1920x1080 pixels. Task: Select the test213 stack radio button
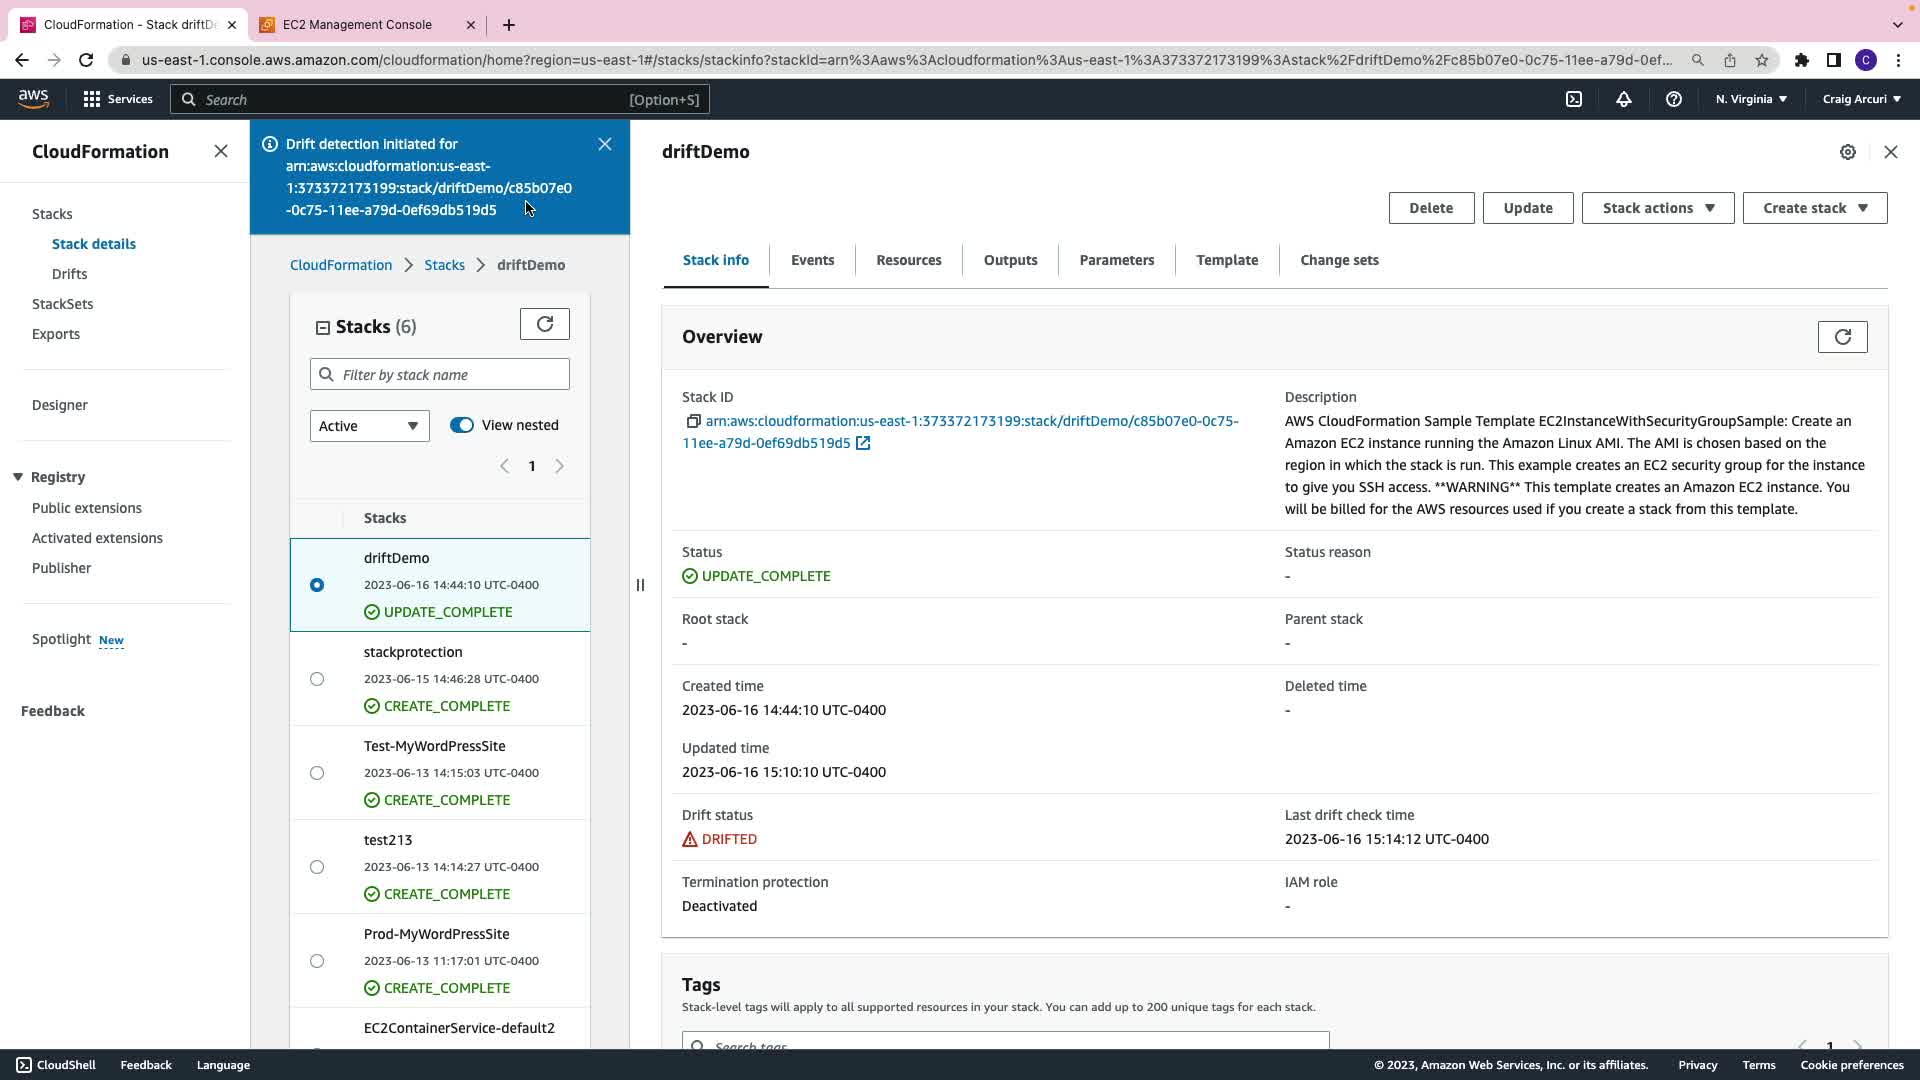click(x=317, y=867)
